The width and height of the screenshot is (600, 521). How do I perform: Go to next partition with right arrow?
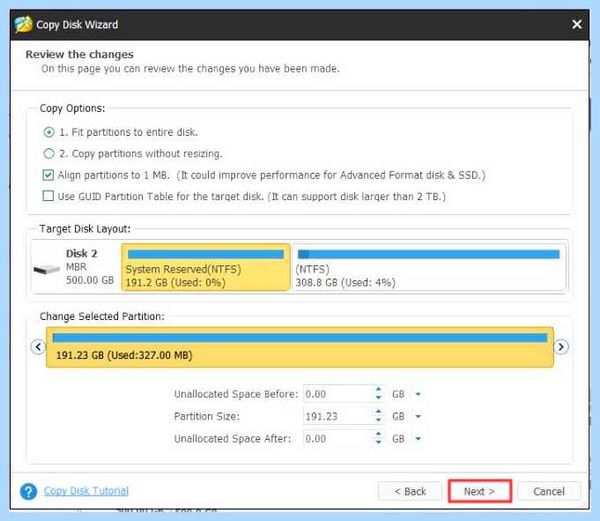[561, 347]
